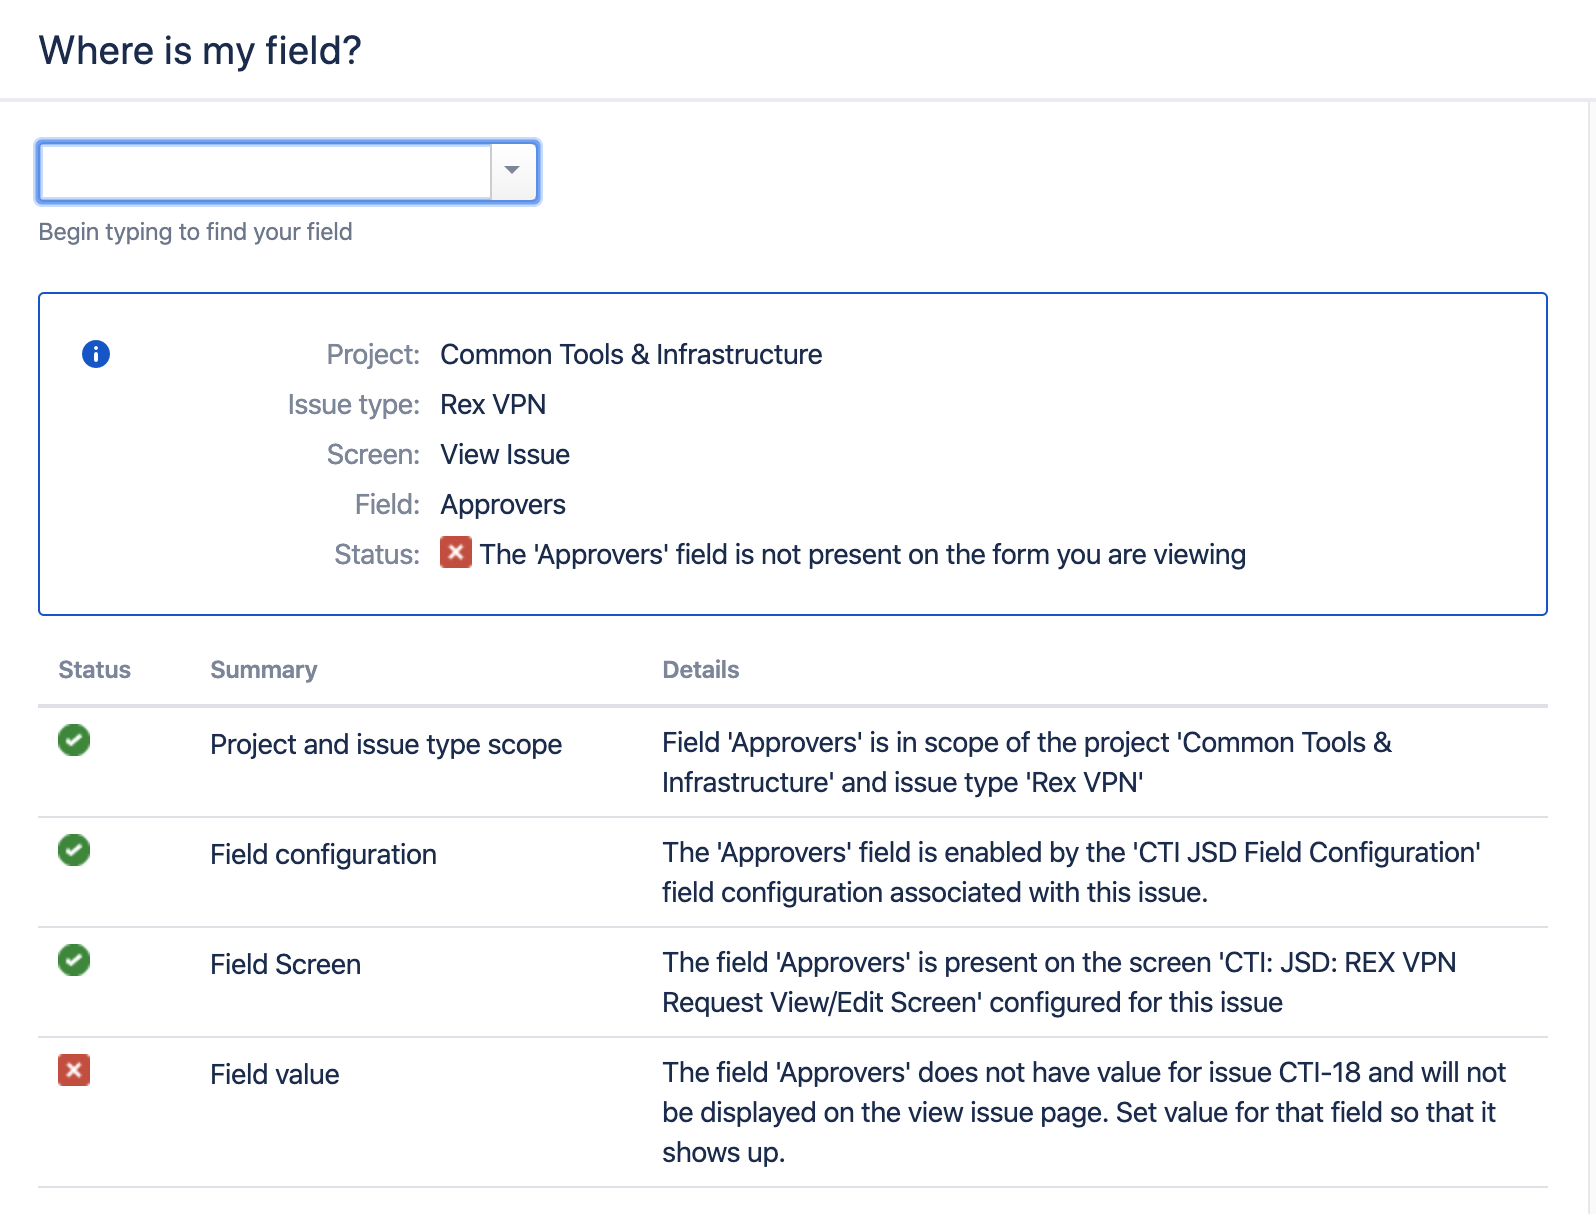Focus the field search input box
This screenshot has width=1596, height=1214.
[x=265, y=172]
